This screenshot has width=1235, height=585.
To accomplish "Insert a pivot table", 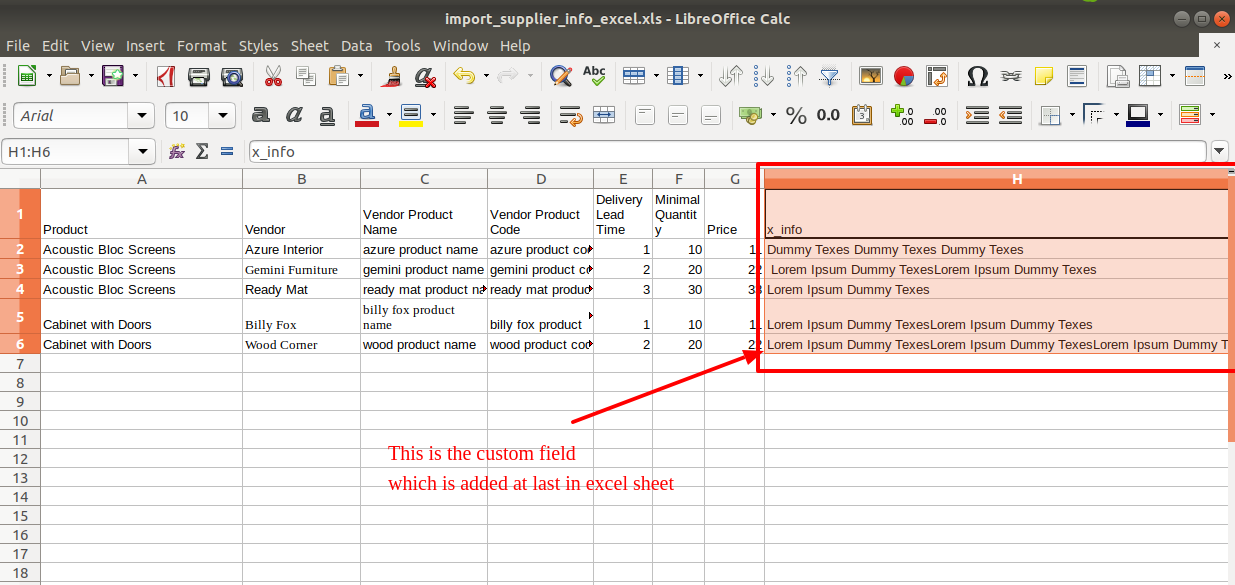I will pos(937,76).
